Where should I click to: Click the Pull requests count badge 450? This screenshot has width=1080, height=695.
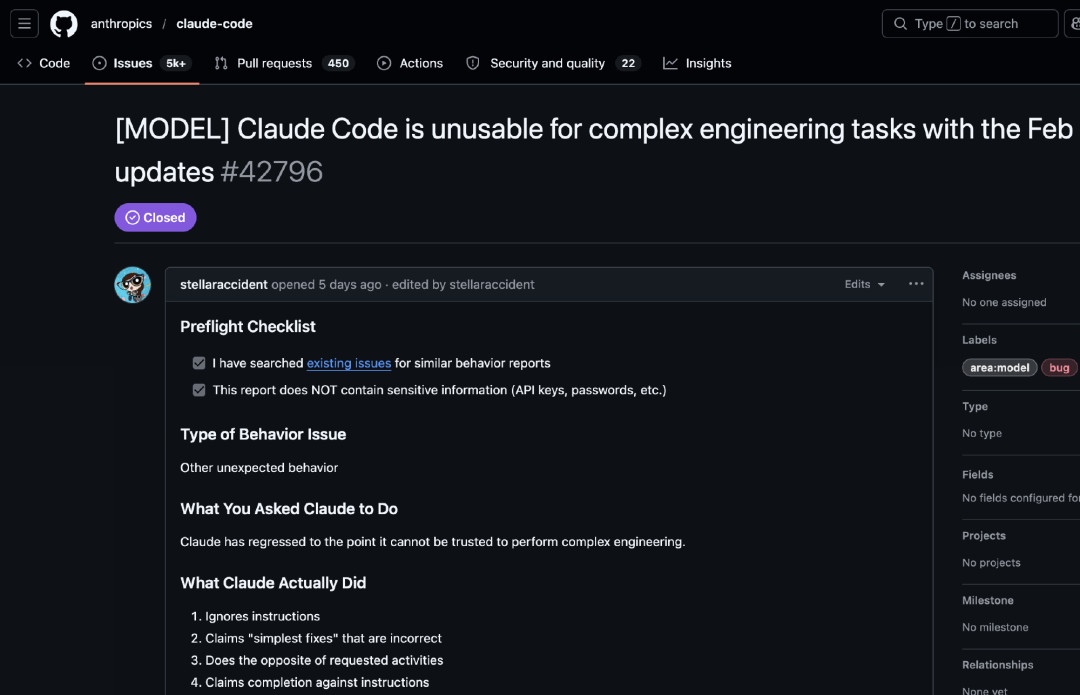point(338,63)
